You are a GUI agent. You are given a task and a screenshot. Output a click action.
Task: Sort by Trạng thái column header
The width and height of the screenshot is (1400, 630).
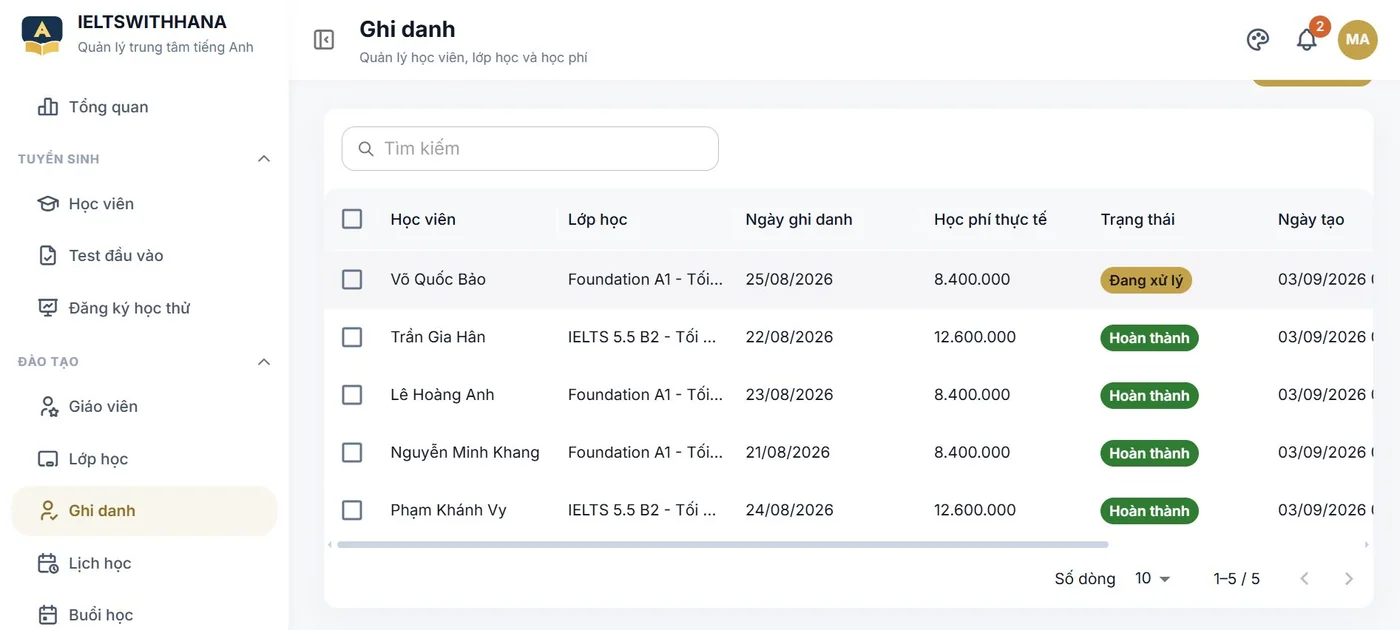pyautogui.click(x=1138, y=220)
